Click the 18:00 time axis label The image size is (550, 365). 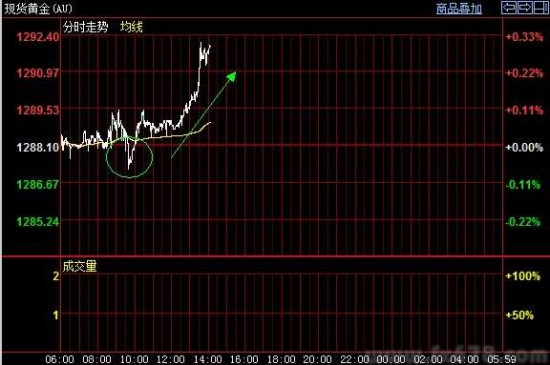(x=281, y=359)
